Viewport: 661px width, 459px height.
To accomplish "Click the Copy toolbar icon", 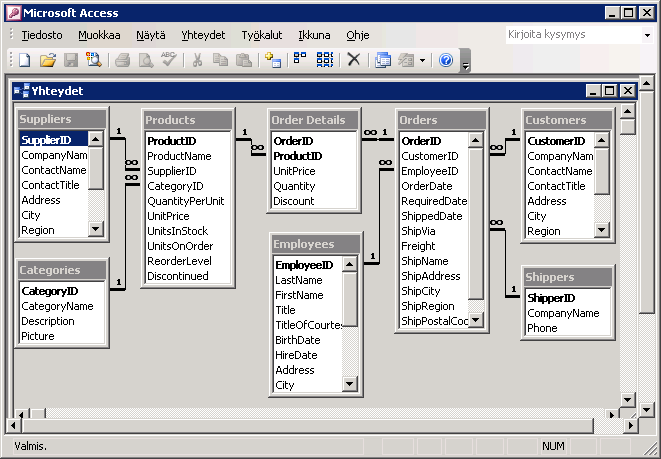I will (220, 60).
